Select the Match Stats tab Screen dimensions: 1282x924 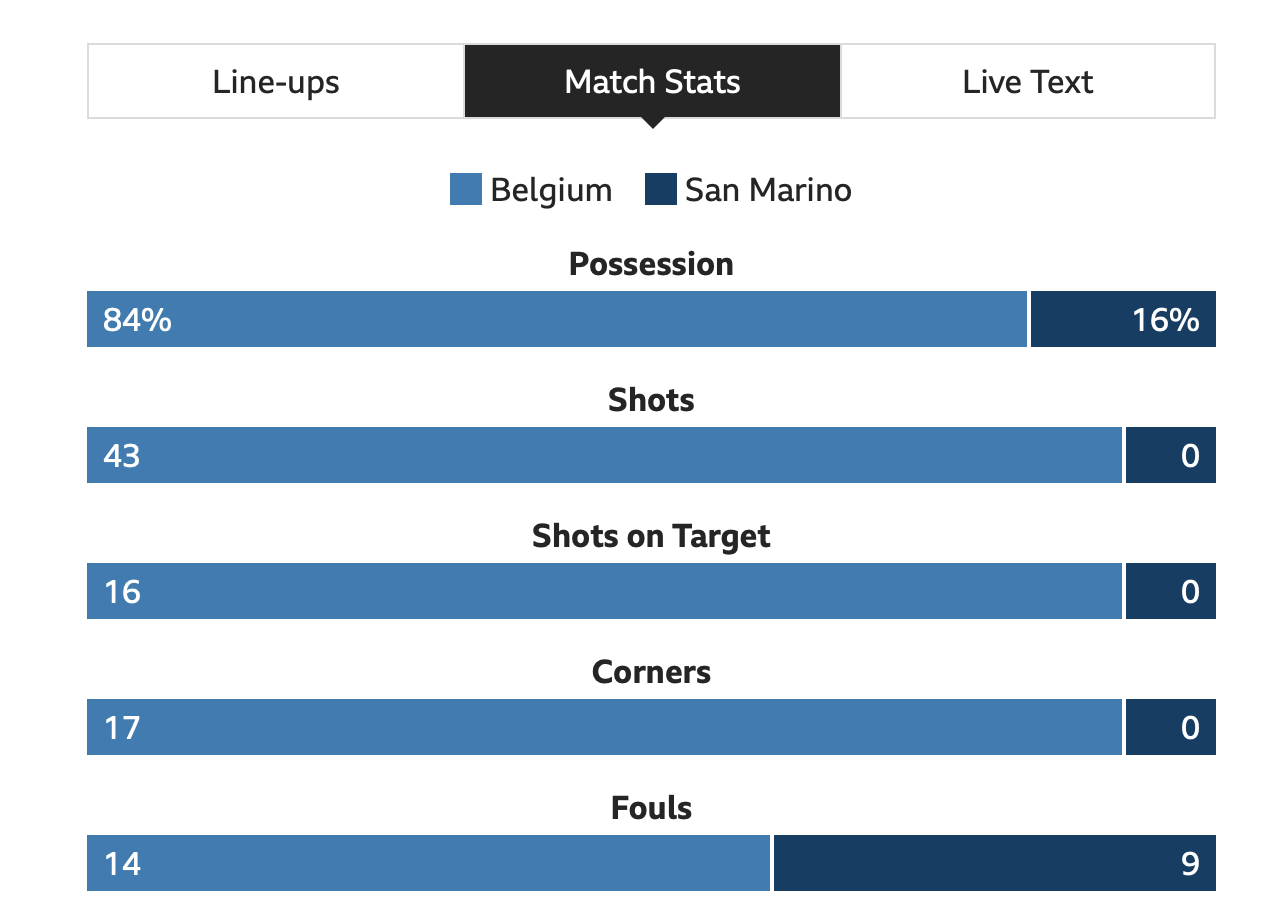pyautogui.click(x=652, y=81)
